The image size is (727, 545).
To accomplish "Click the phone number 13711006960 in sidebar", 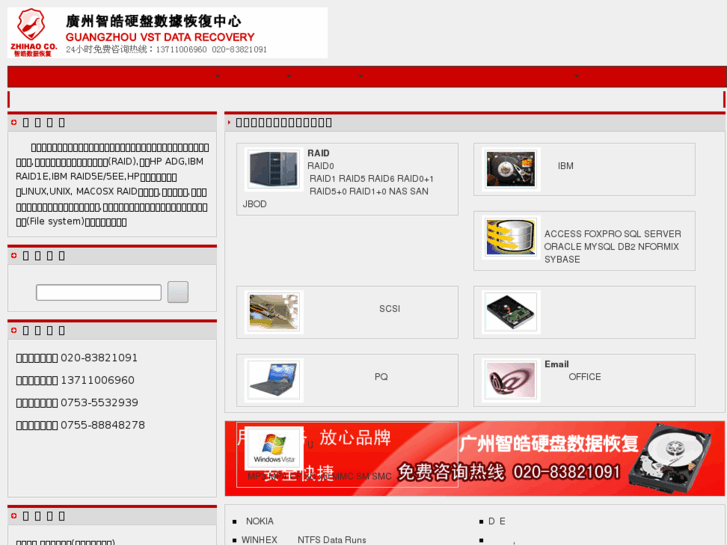I will (97, 380).
